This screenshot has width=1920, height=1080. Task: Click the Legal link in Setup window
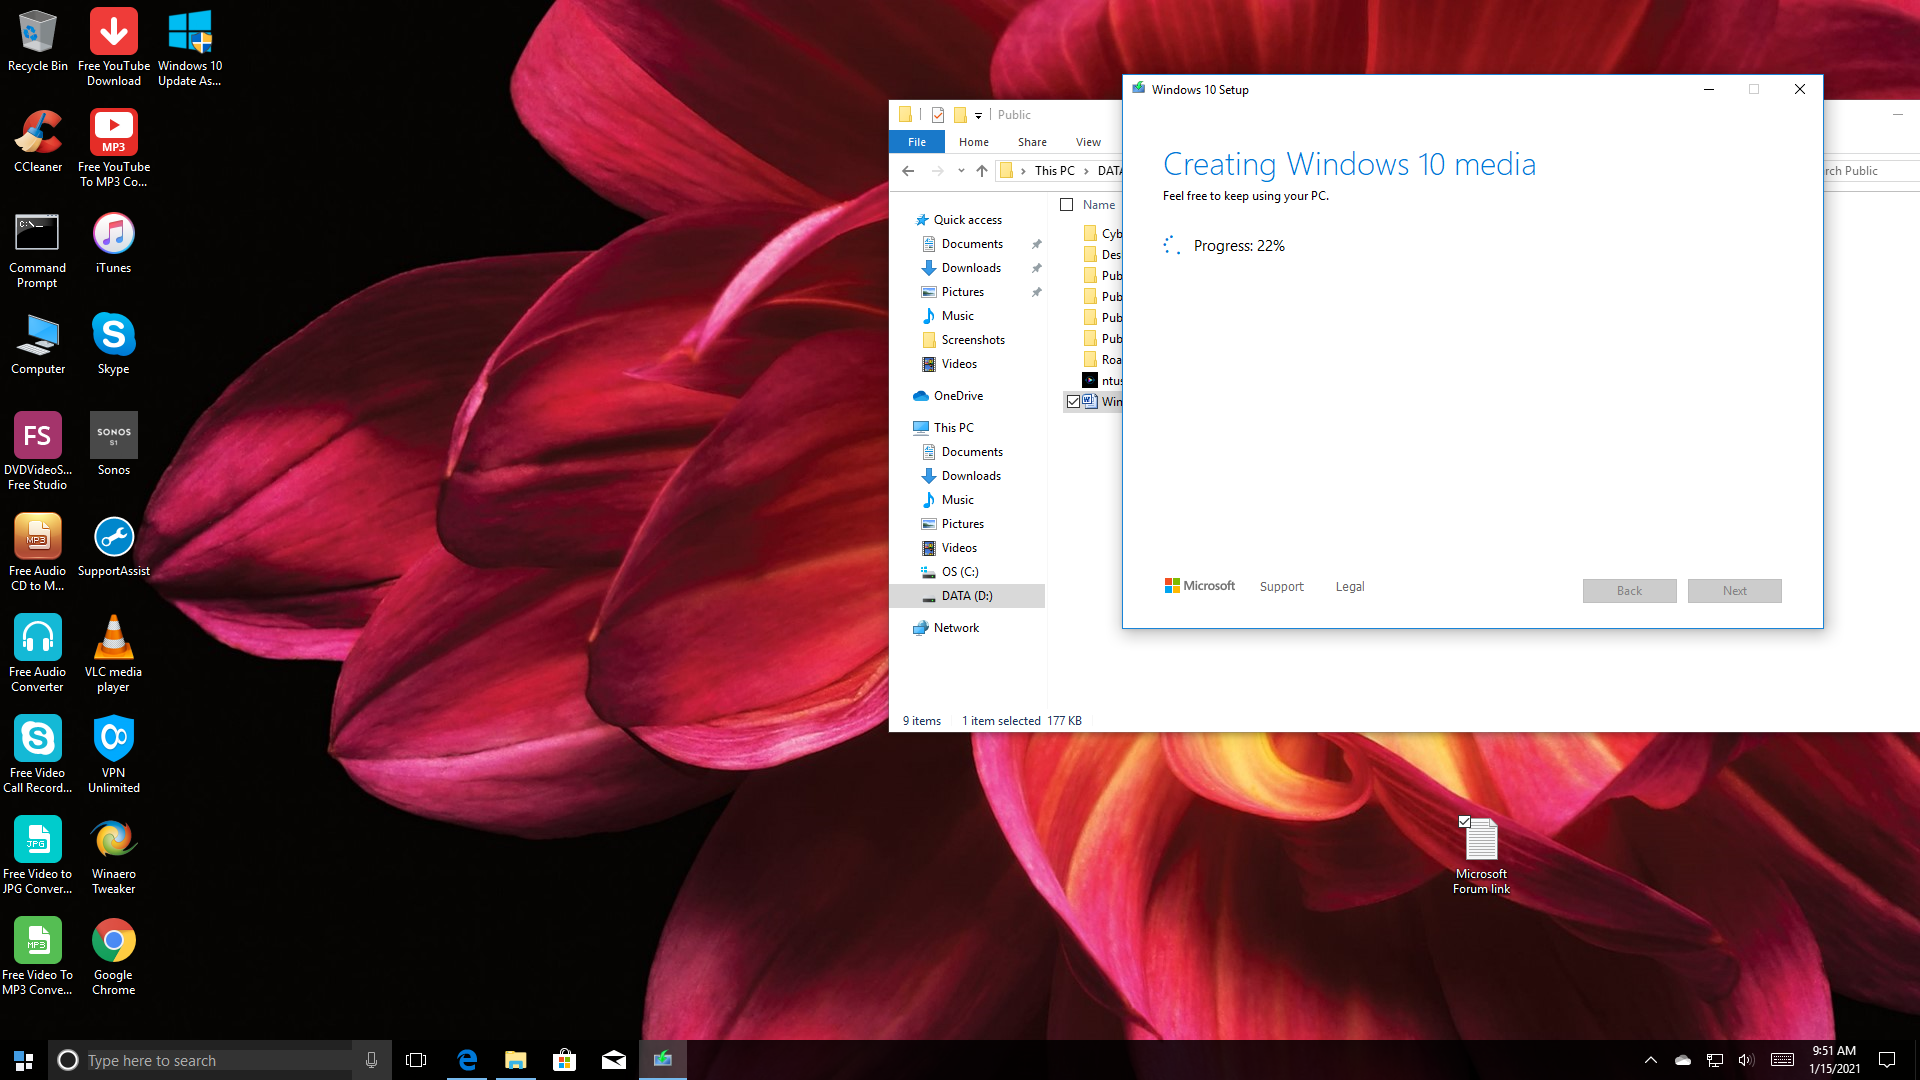click(x=1350, y=587)
